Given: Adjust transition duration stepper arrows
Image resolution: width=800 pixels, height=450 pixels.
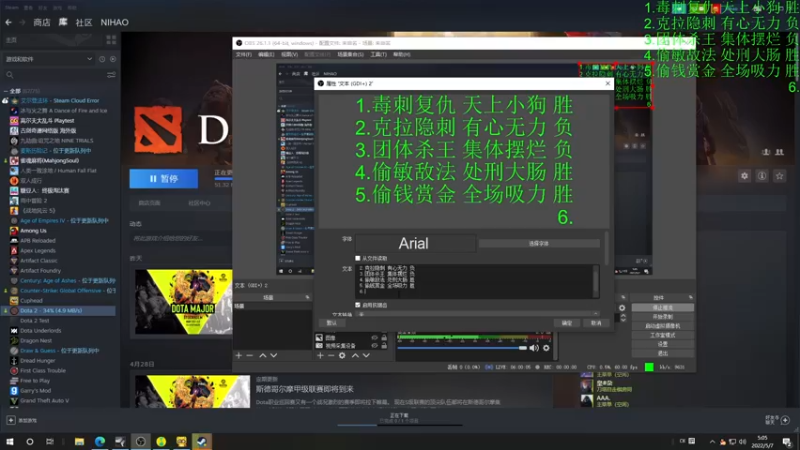Looking at the screenshot, I should 623,317.
